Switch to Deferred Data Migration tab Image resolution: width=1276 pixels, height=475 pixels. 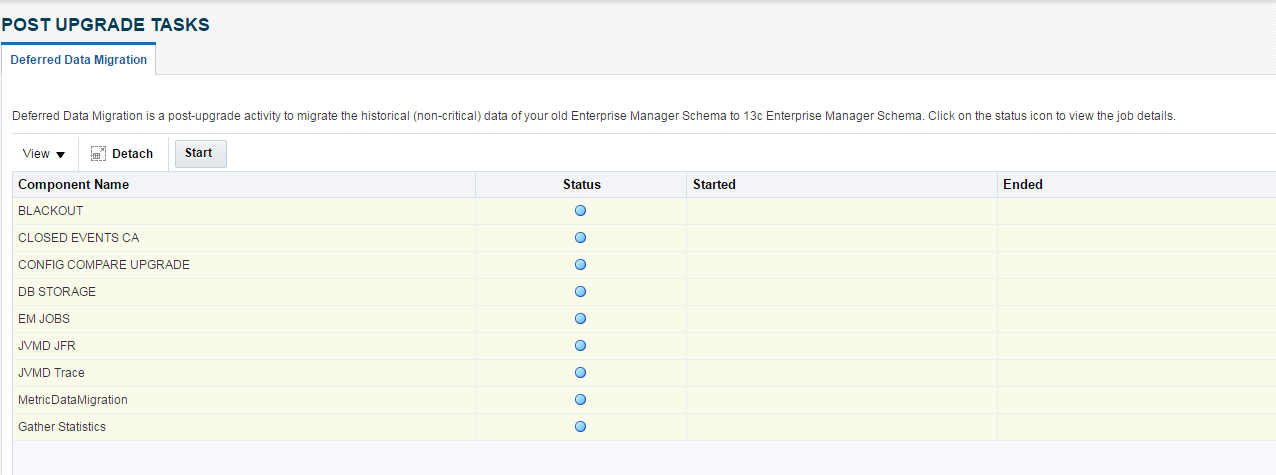pyautogui.click(x=79, y=60)
